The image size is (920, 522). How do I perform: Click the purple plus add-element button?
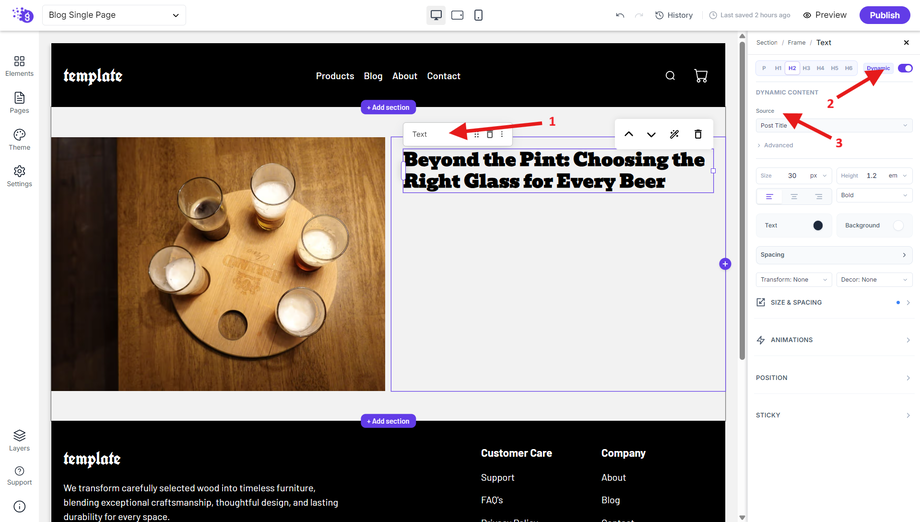725,264
